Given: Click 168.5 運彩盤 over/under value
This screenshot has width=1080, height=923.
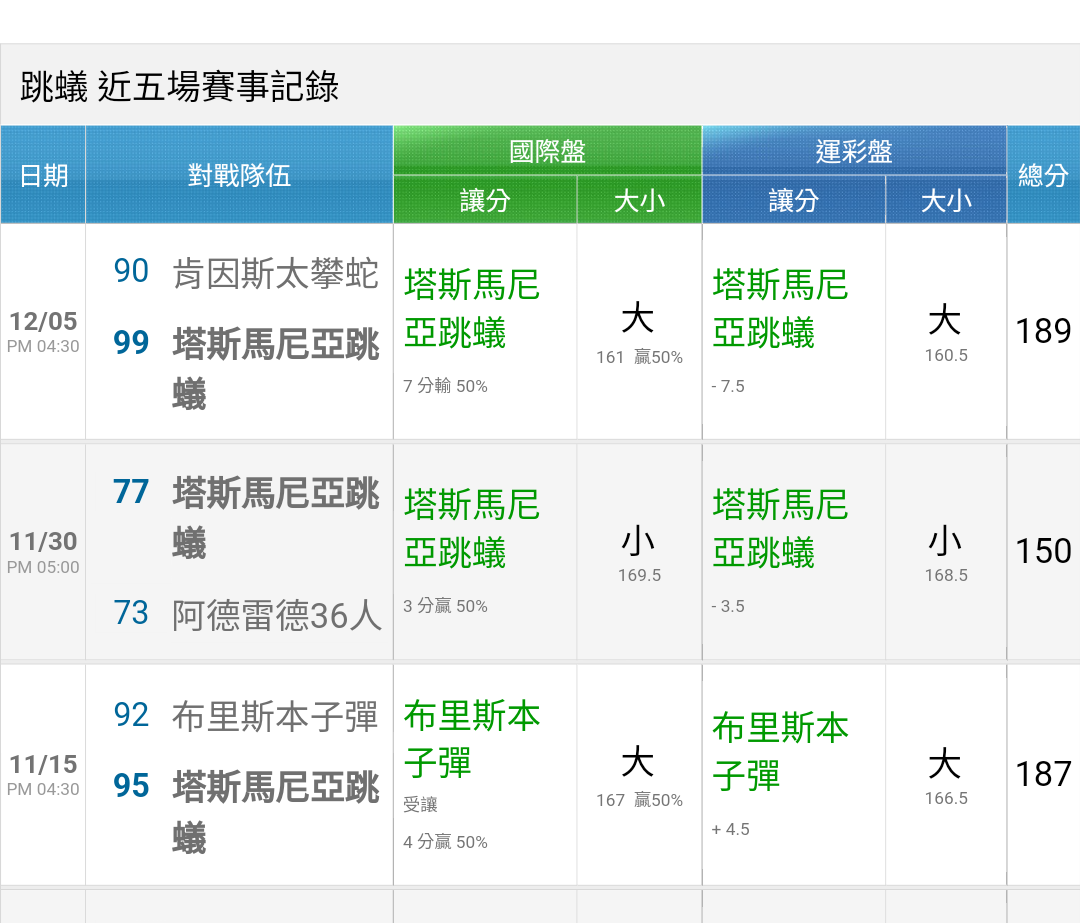Looking at the screenshot, I should 946,575.
